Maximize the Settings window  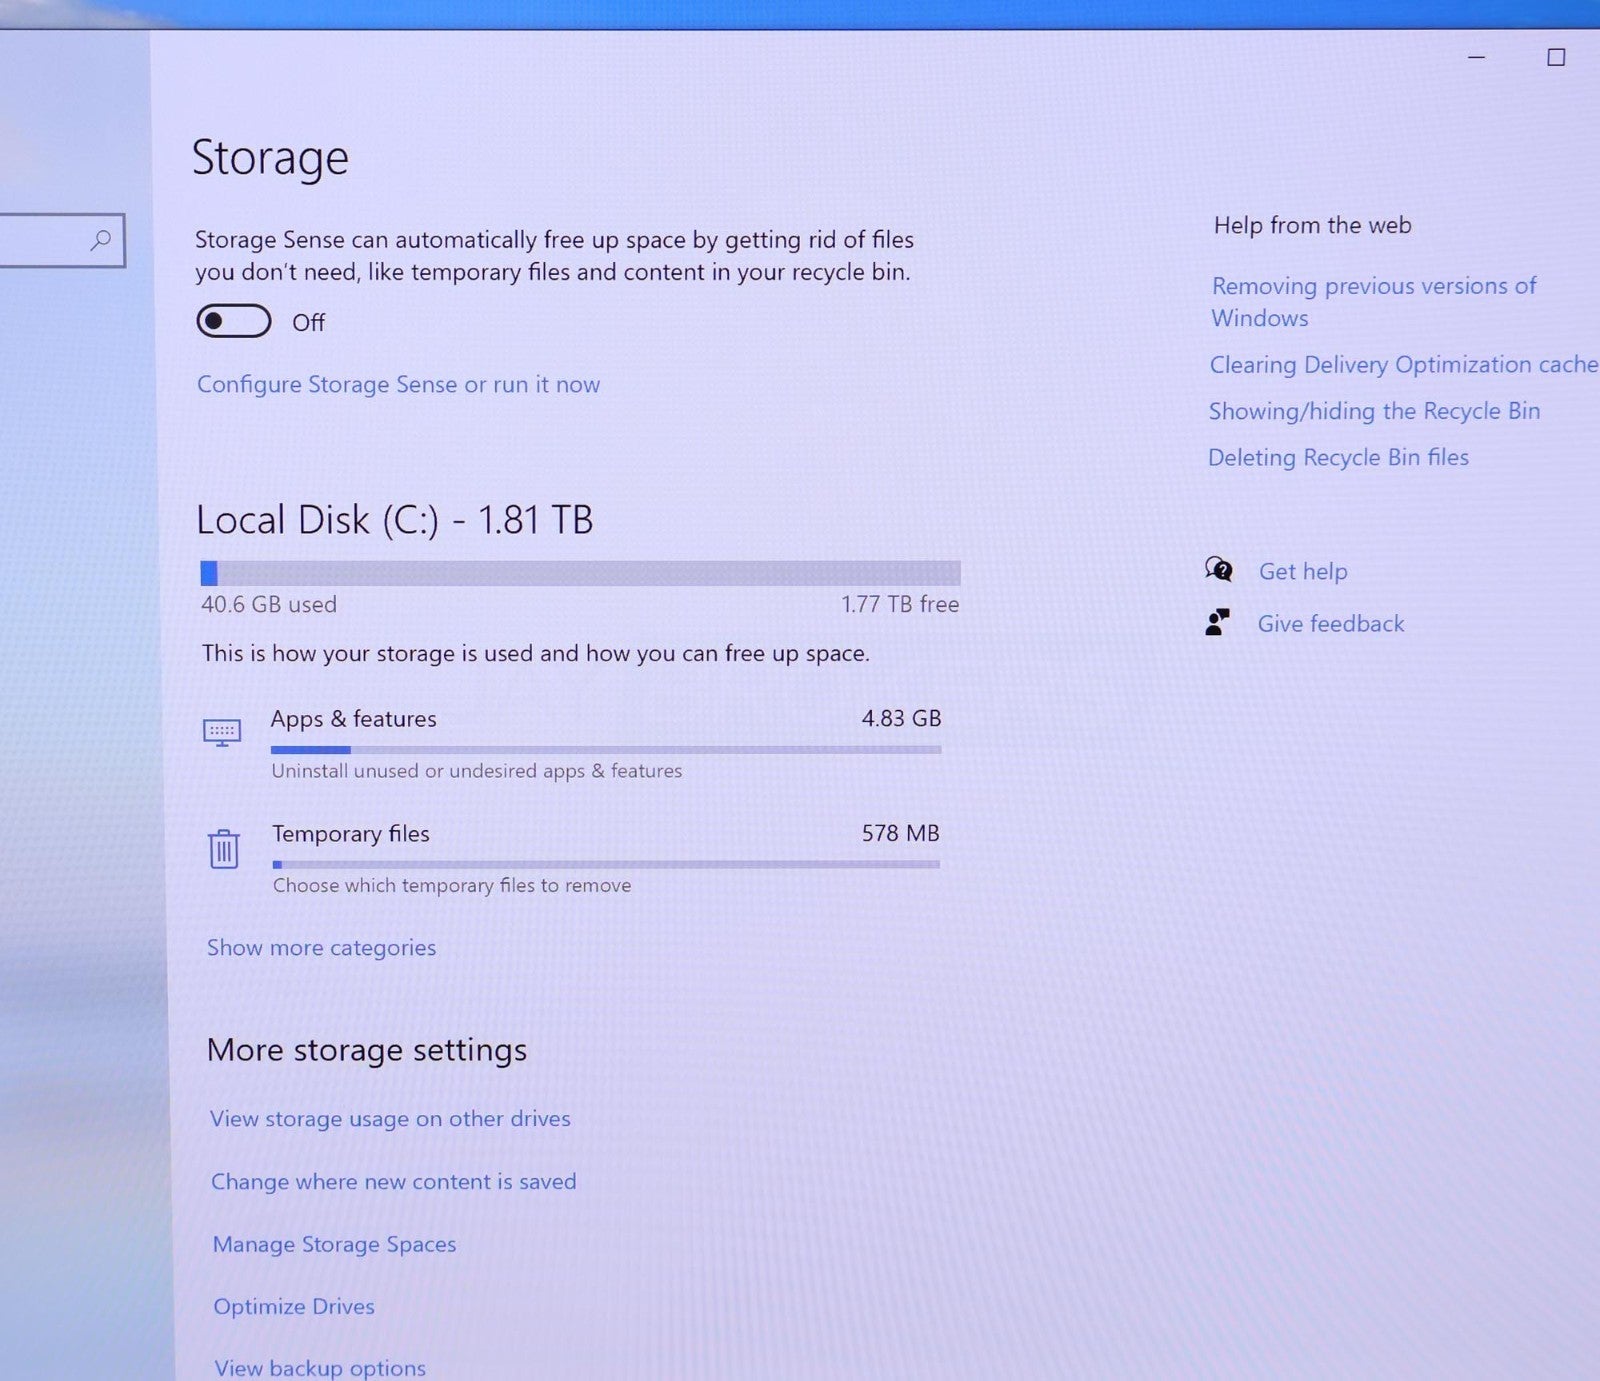click(1556, 58)
